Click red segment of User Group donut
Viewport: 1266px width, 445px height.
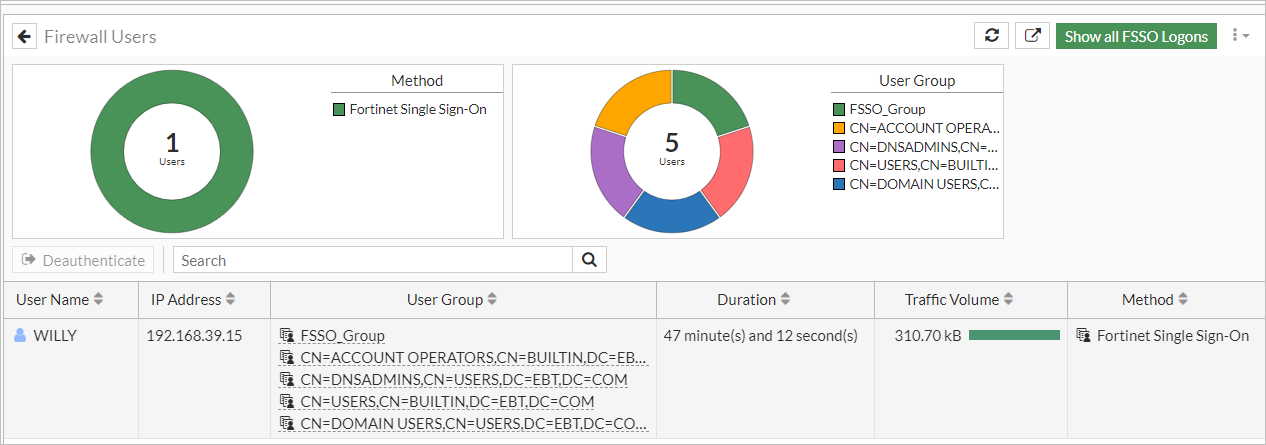733,171
